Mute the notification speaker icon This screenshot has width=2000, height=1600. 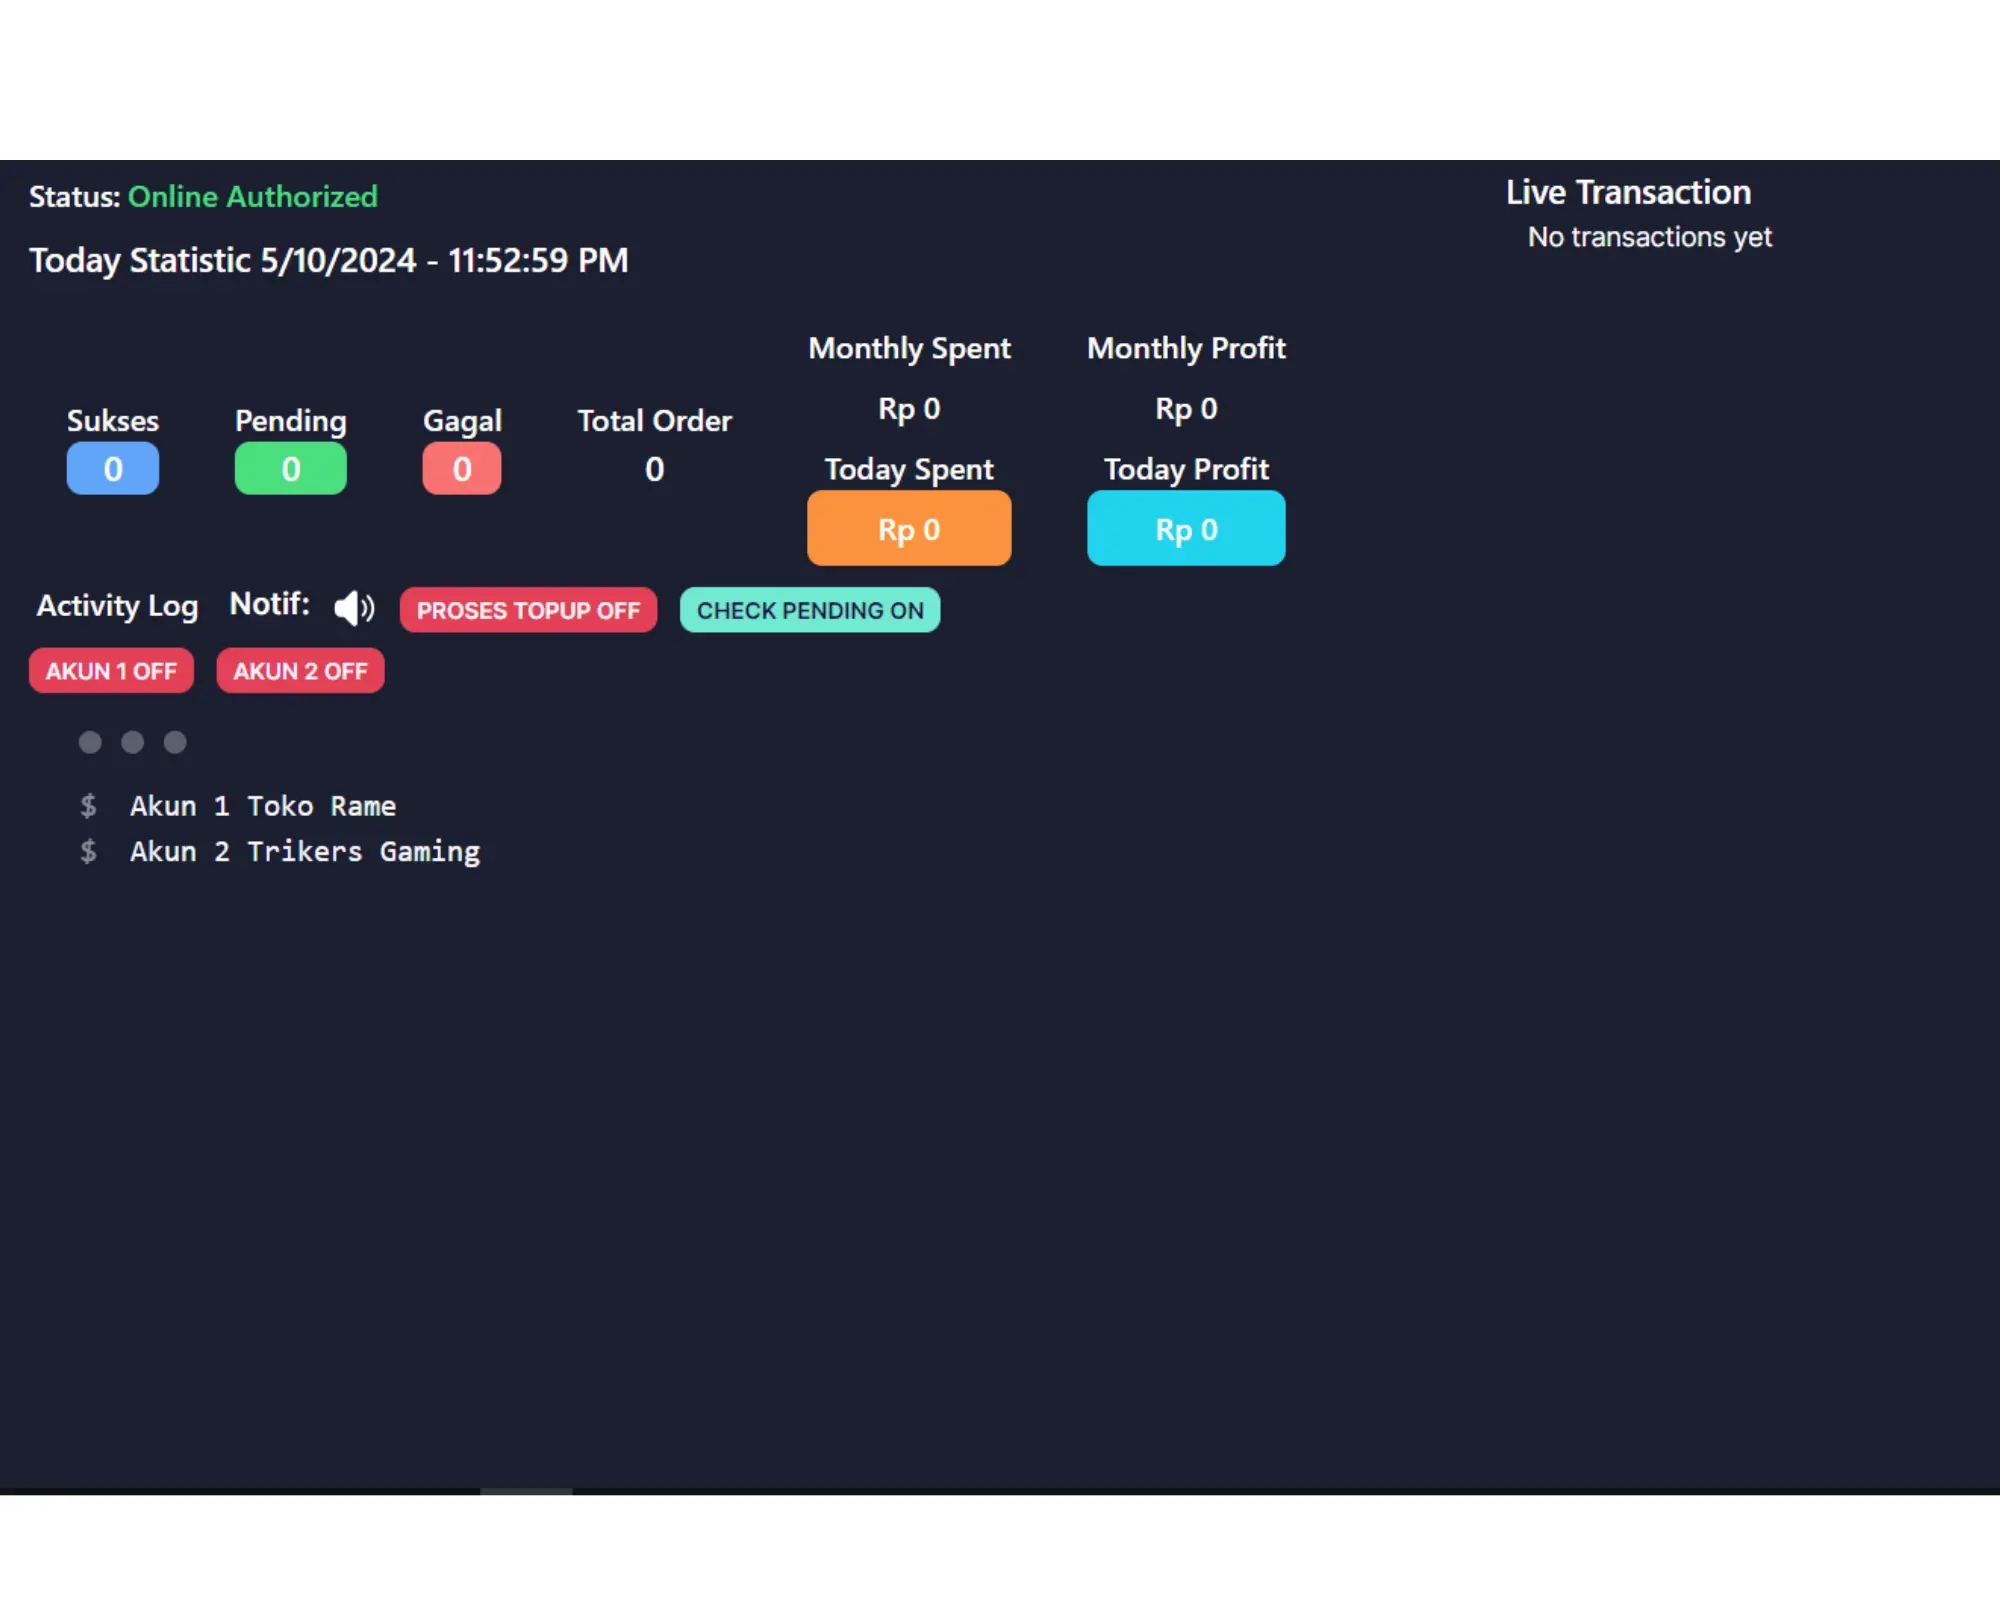353,608
